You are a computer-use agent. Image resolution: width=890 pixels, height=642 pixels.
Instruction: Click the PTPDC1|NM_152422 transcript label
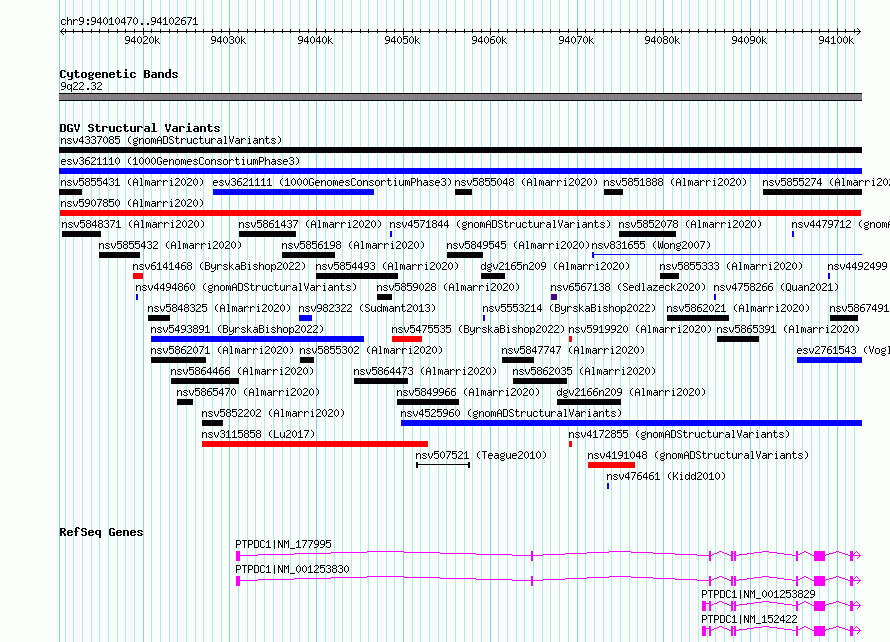click(749, 619)
